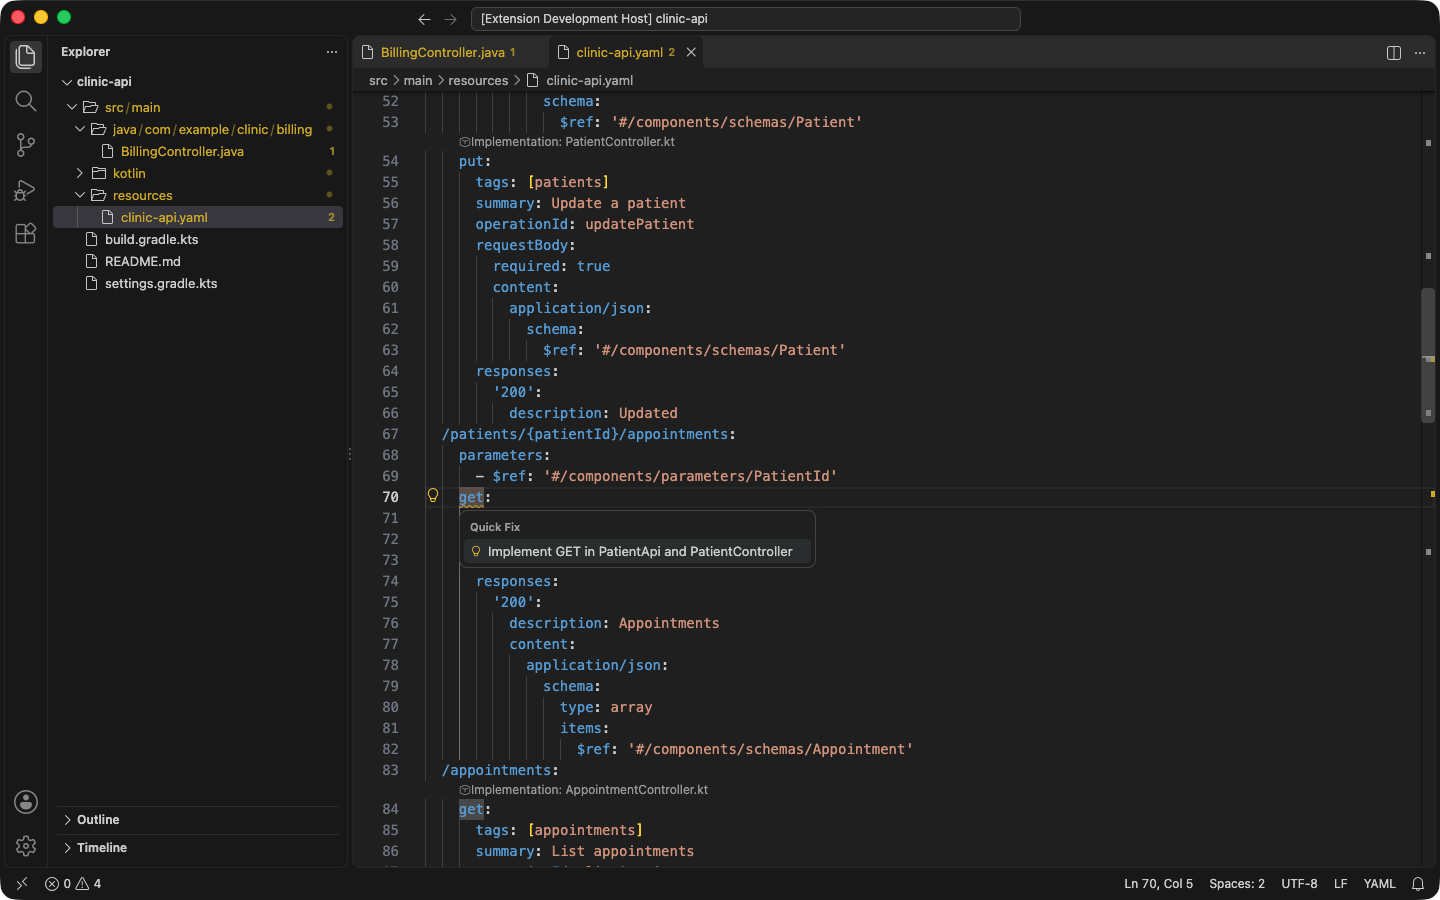
Task: Click the resources breadcrumb segment
Action: point(478,81)
